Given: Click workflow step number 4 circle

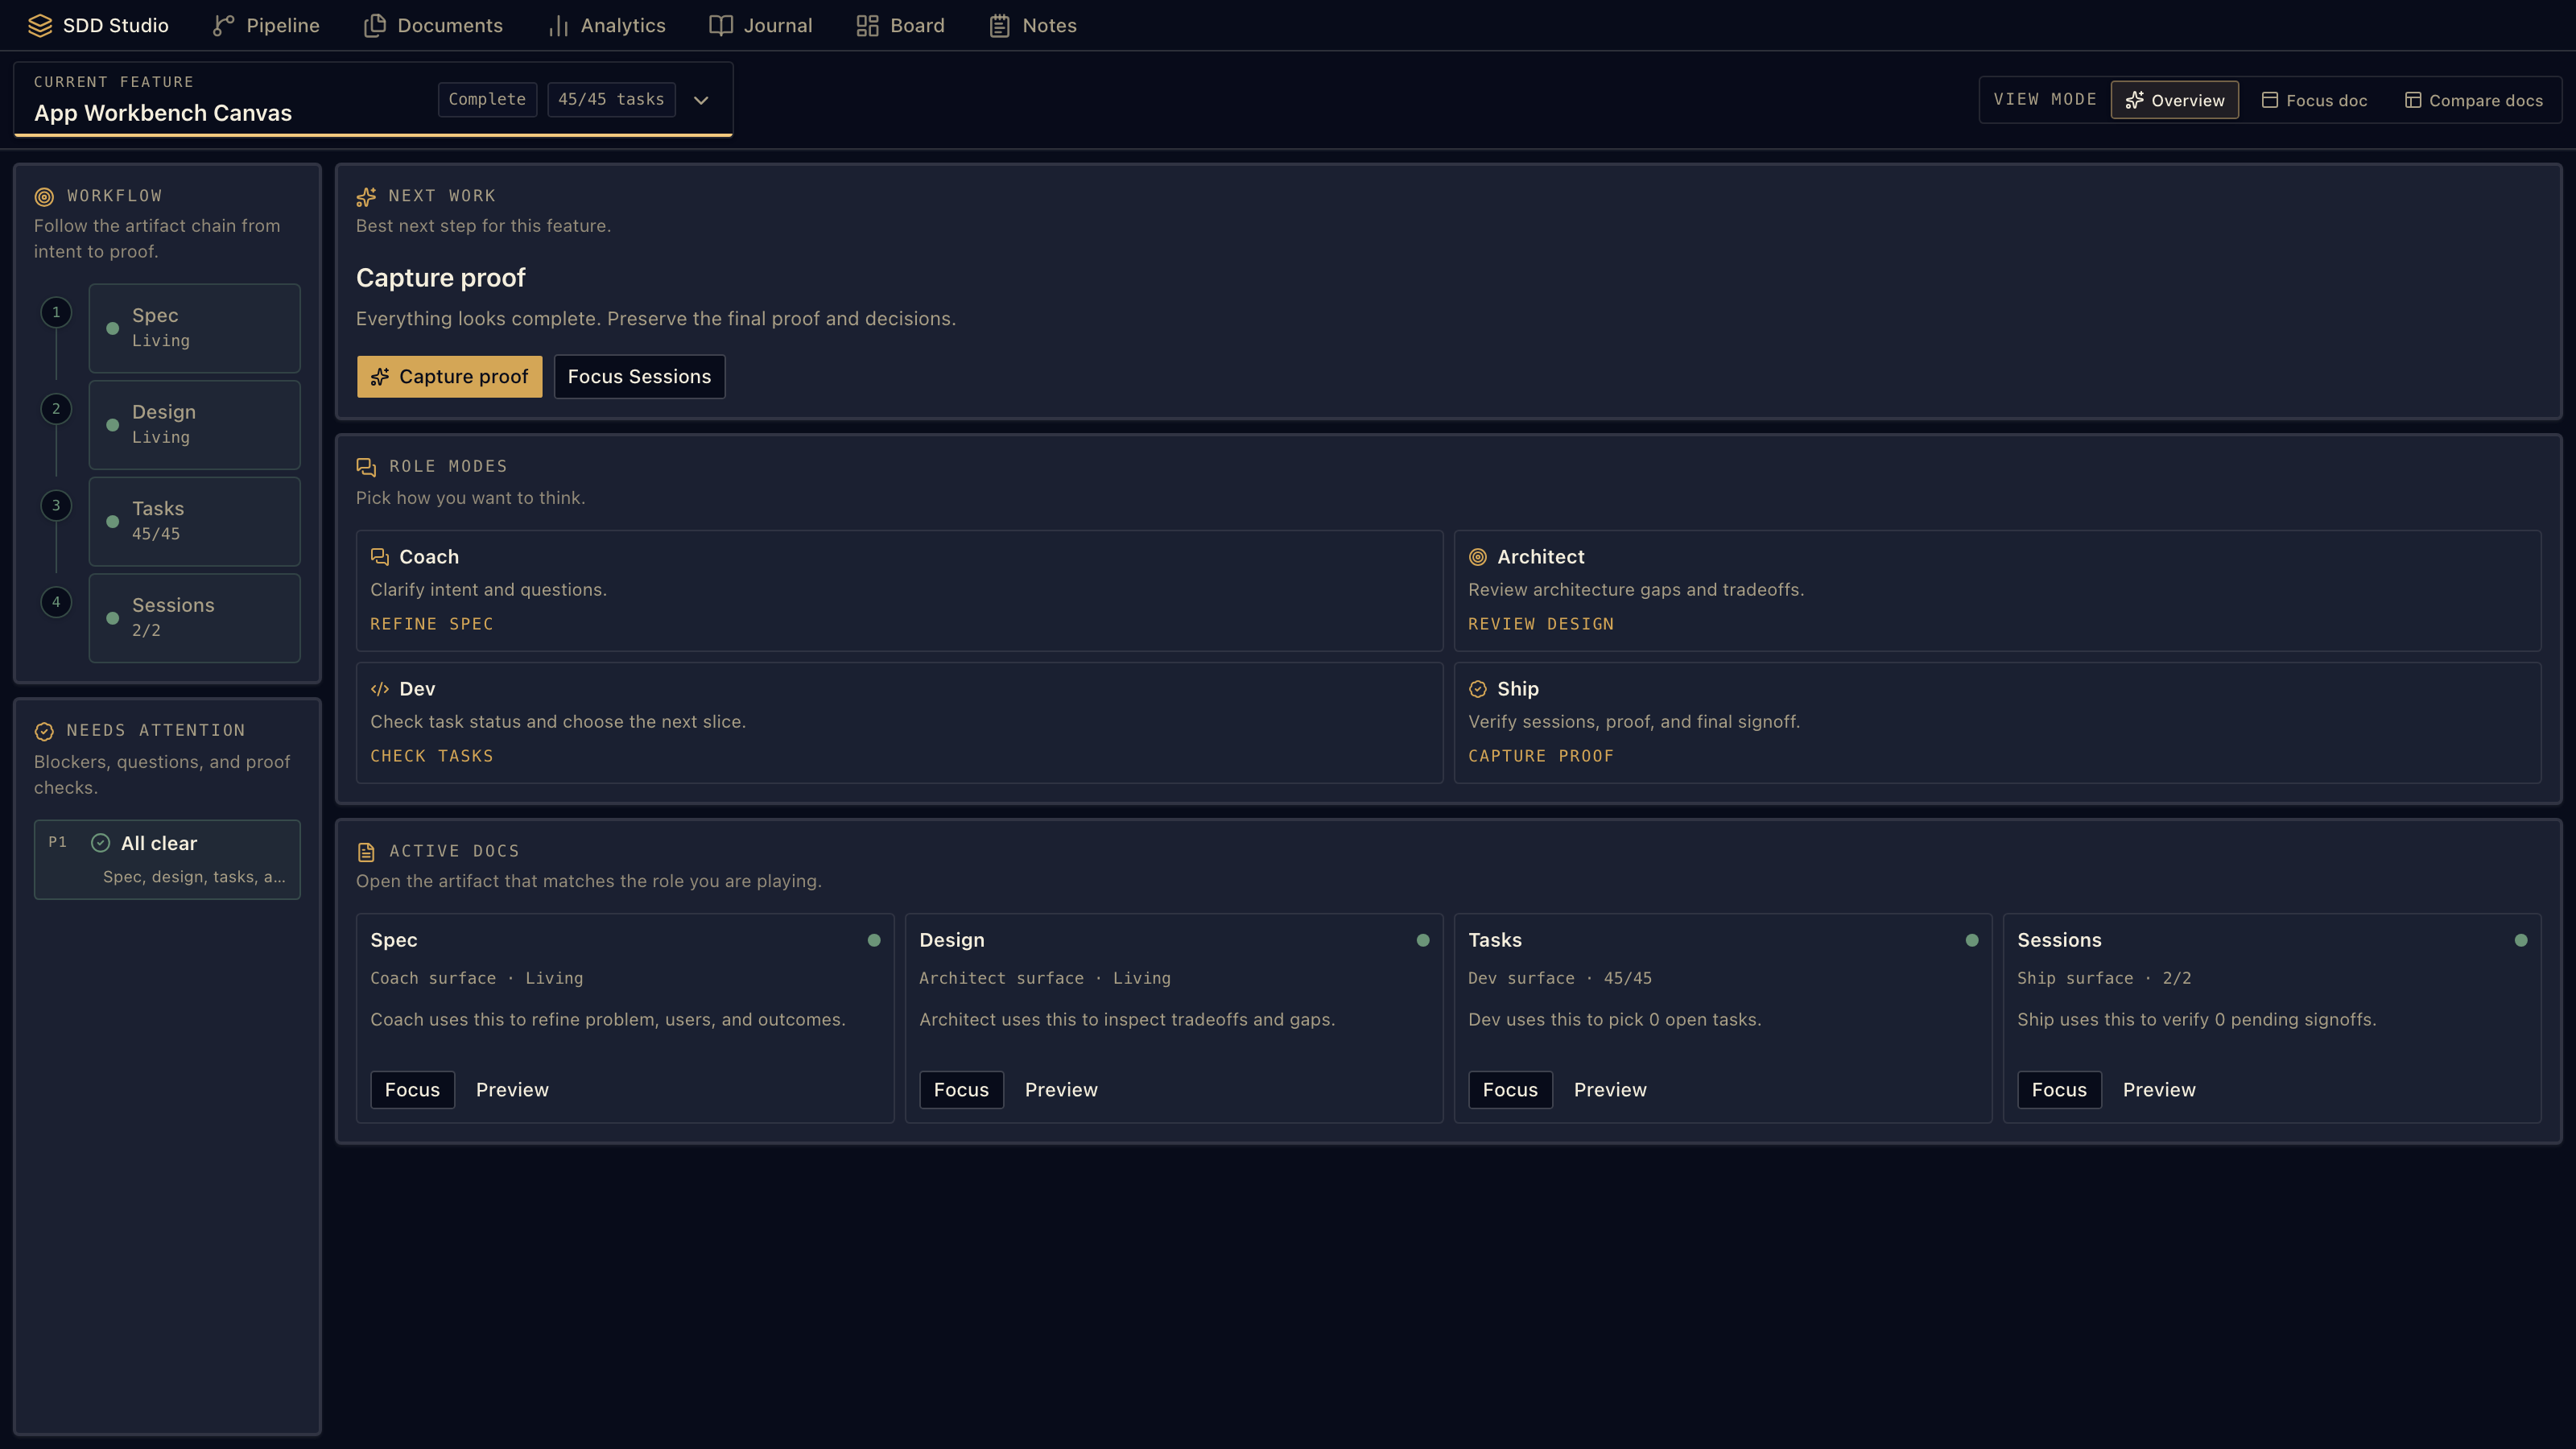Looking at the screenshot, I should tap(56, 602).
